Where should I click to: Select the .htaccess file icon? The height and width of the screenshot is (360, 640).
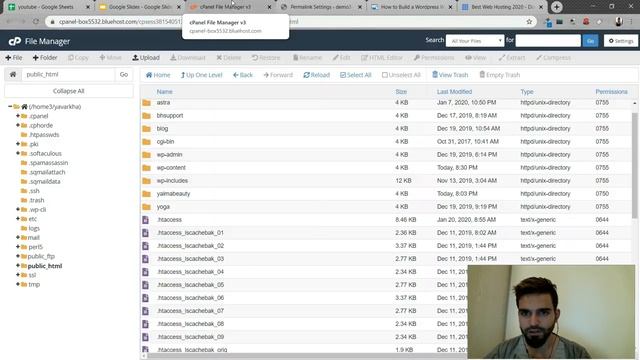point(145,220)
